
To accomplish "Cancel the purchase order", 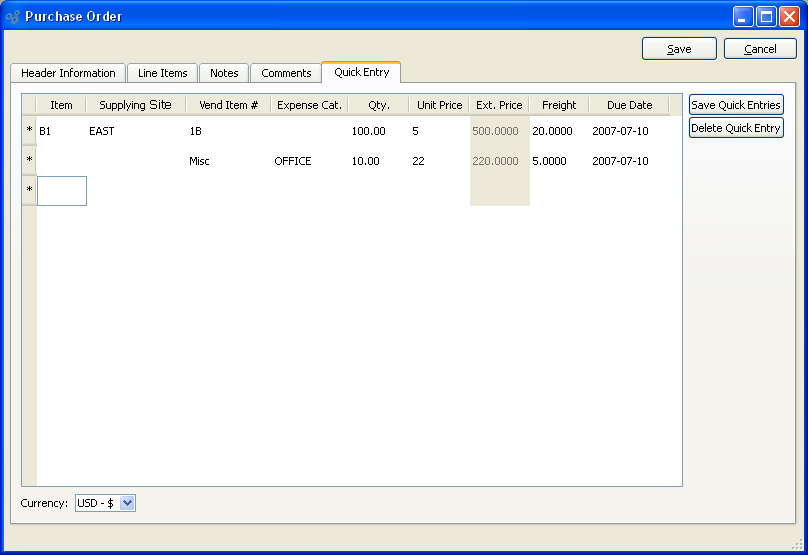I will click(x=760, y=49).
